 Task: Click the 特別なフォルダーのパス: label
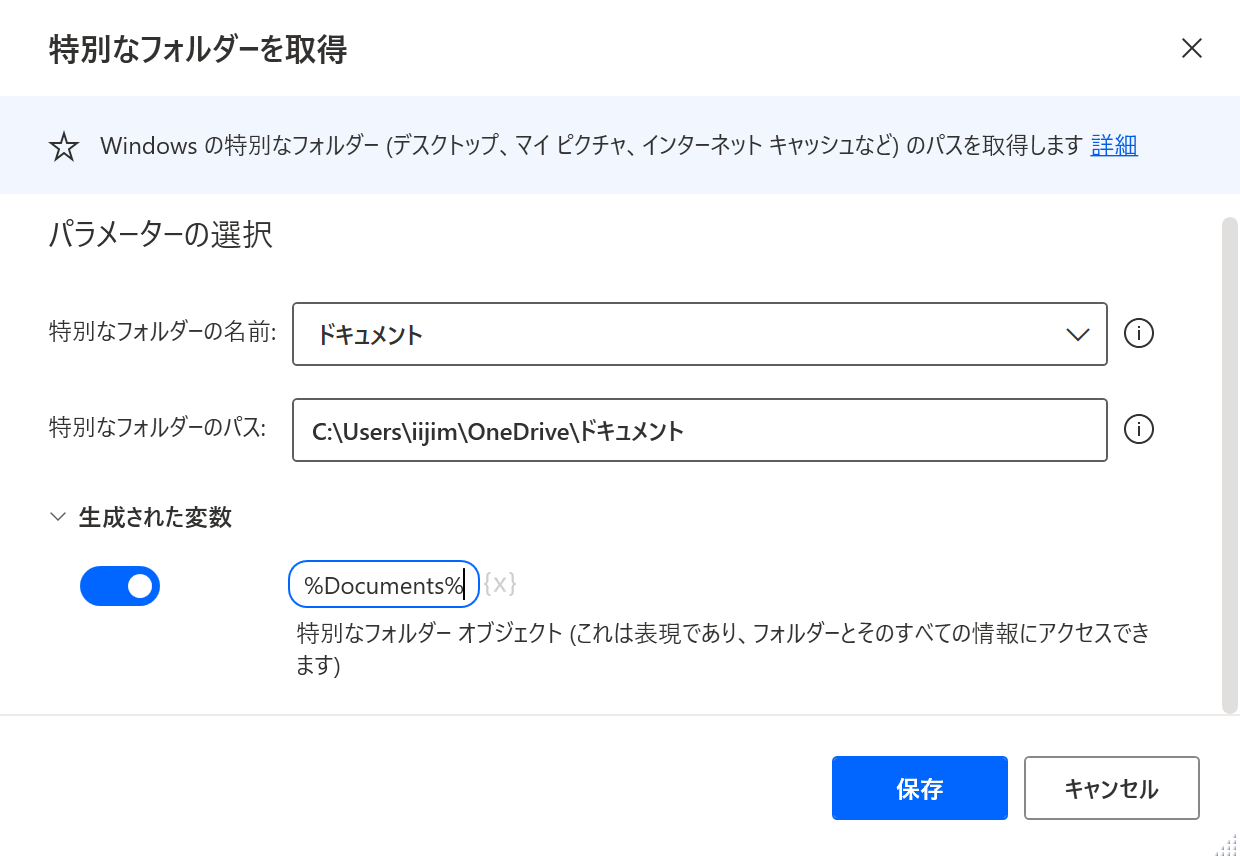click(x=157, y=428)
